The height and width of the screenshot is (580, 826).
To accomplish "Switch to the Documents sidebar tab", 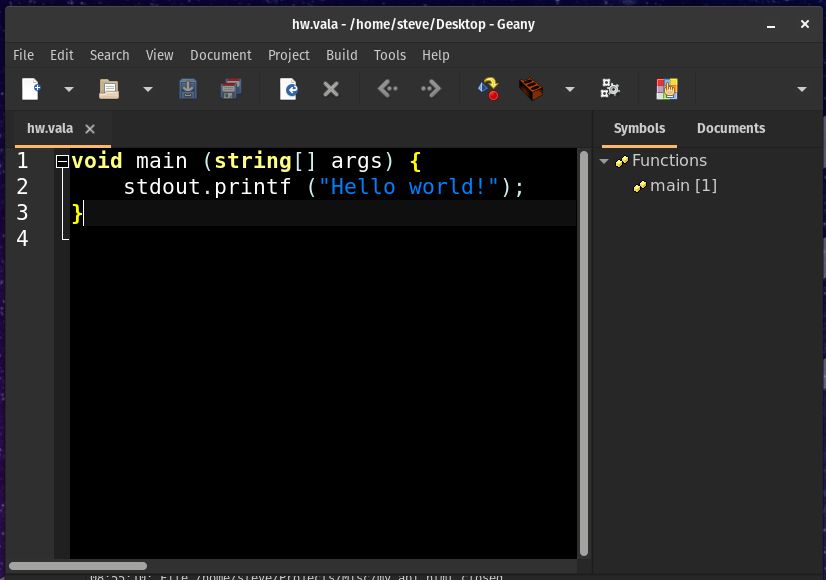I will point(731,129).
